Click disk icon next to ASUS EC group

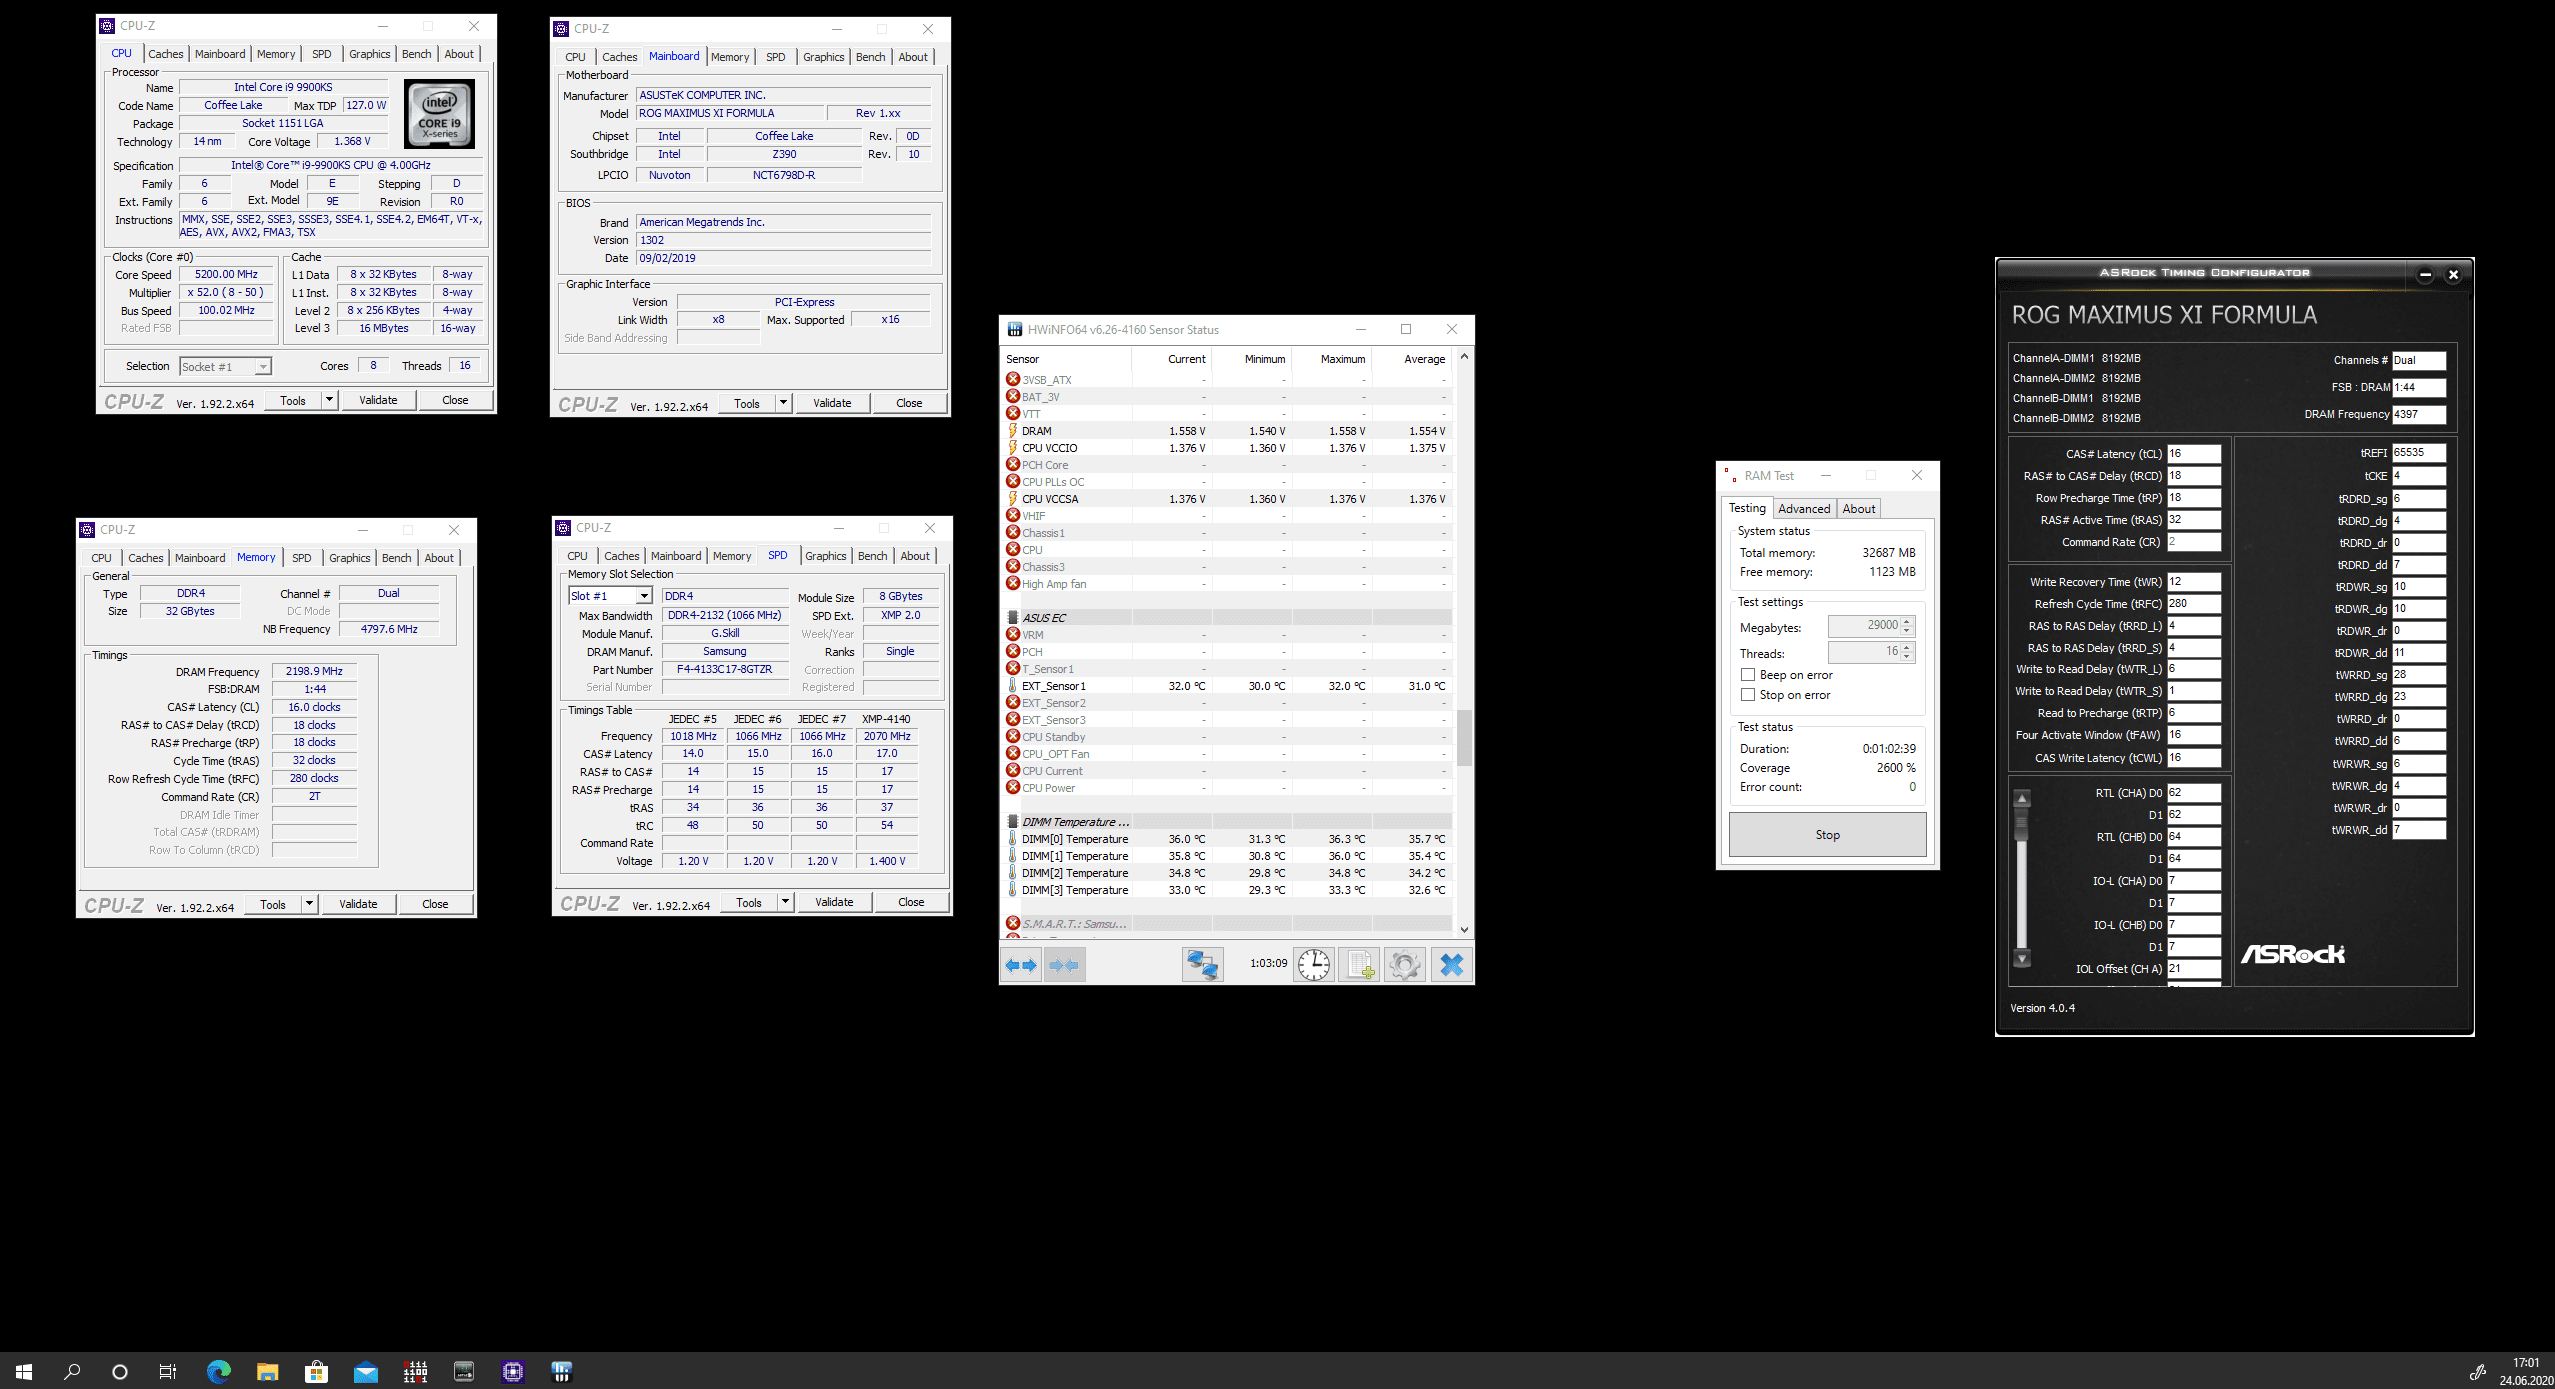[x=1012, y=618]
